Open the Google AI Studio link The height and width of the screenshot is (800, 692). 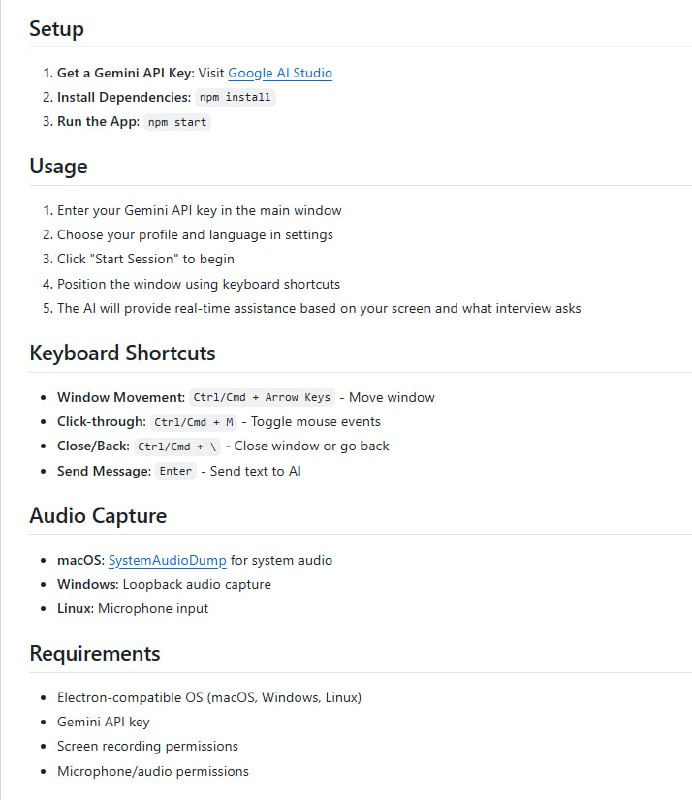tap(280, 73)
